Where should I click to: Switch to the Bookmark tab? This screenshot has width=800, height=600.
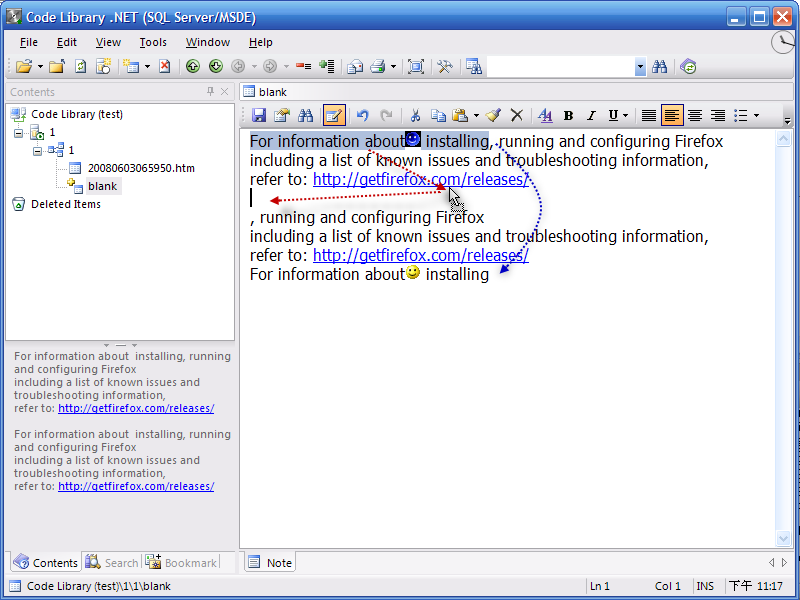[181, 562]
